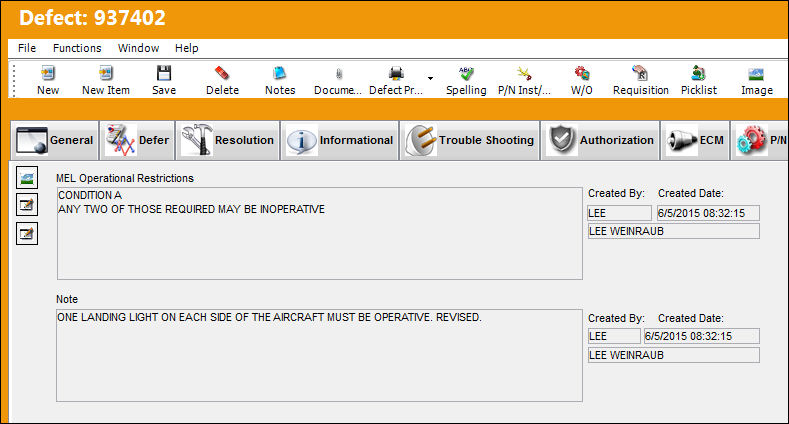Click inside the Note text area
This screenshot has width=789, height=424.
tap(320, 356)
